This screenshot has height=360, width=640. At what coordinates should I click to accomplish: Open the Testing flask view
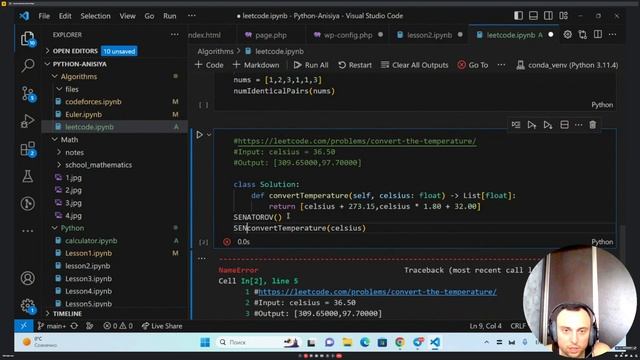27,176
